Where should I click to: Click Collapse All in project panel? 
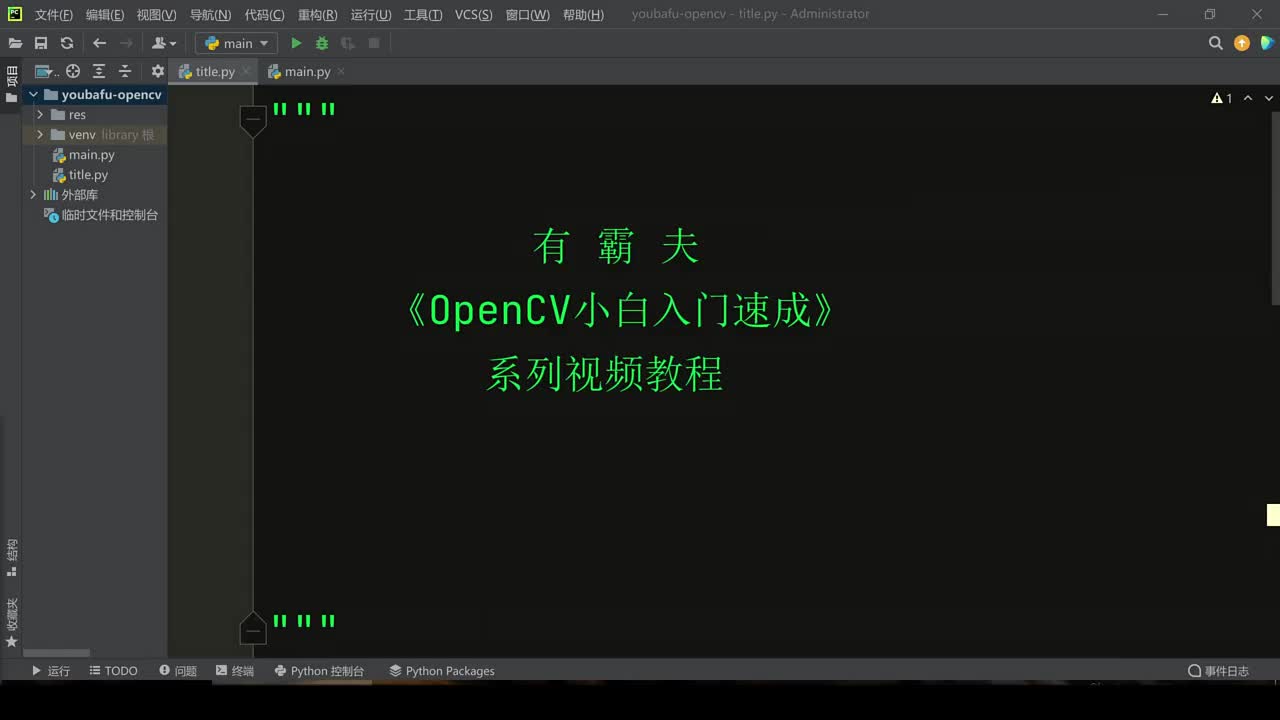click(125, 71)
